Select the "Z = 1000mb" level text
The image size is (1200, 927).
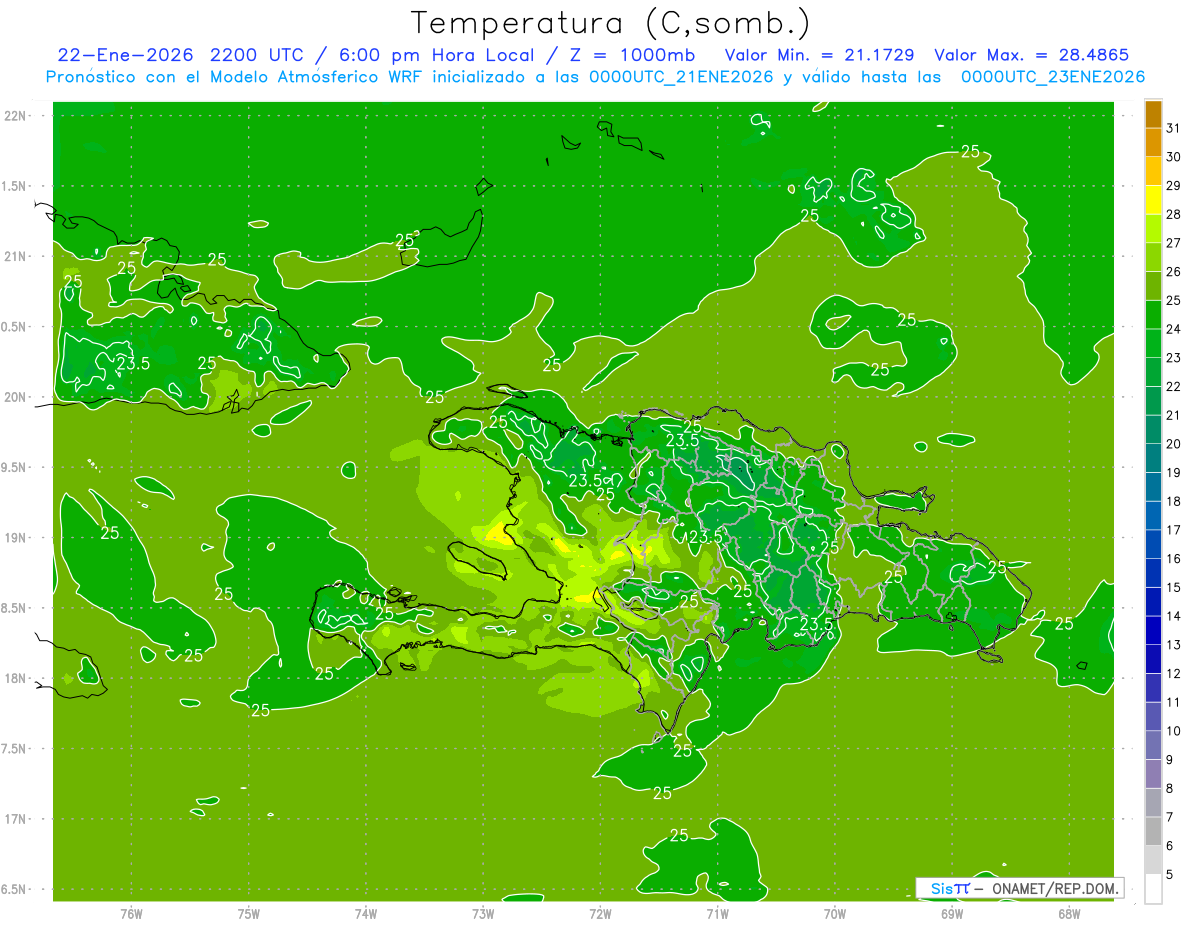631,55
